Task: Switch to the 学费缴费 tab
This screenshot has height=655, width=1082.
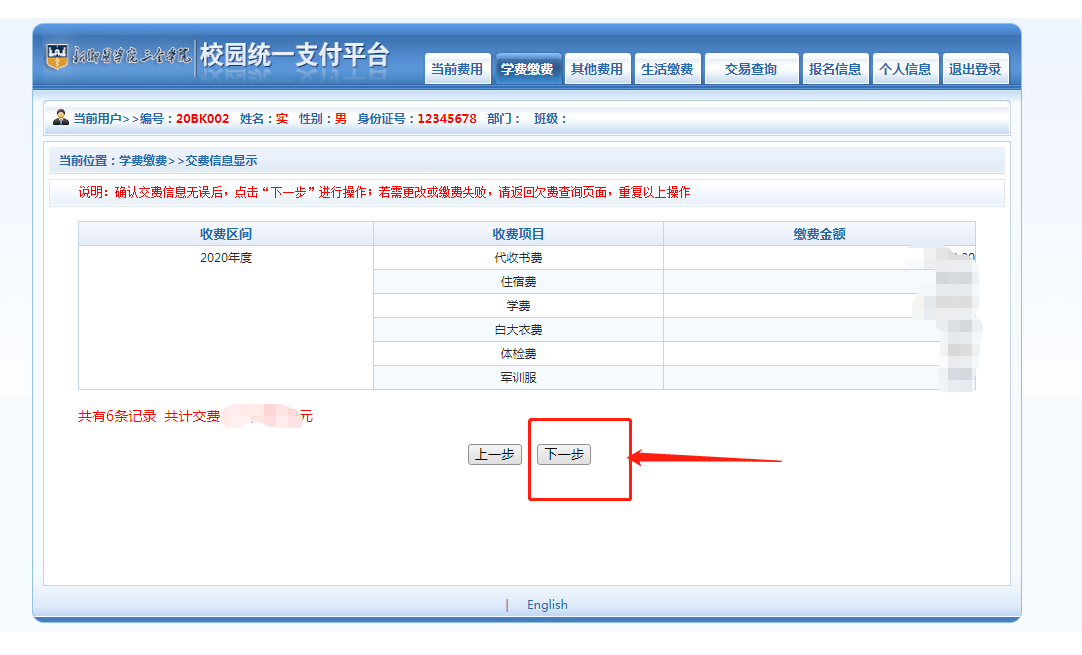Action: [x=527, y=69]
